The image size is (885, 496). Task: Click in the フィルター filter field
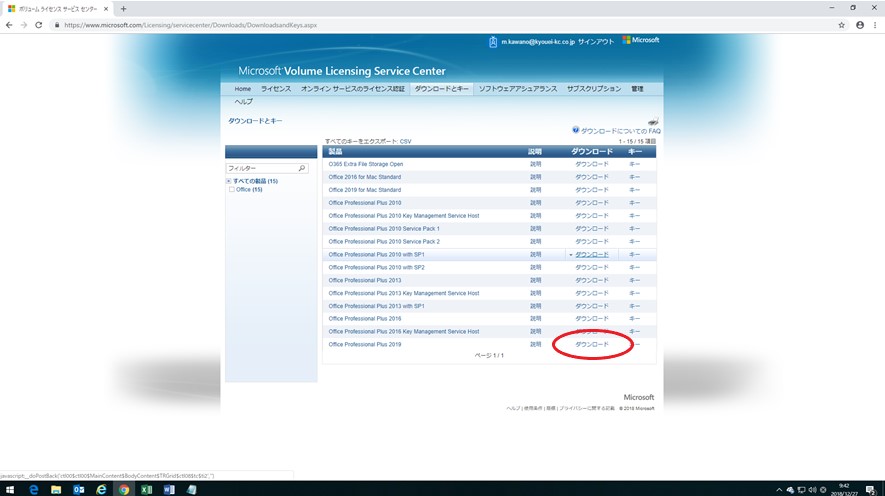point(266,168)
